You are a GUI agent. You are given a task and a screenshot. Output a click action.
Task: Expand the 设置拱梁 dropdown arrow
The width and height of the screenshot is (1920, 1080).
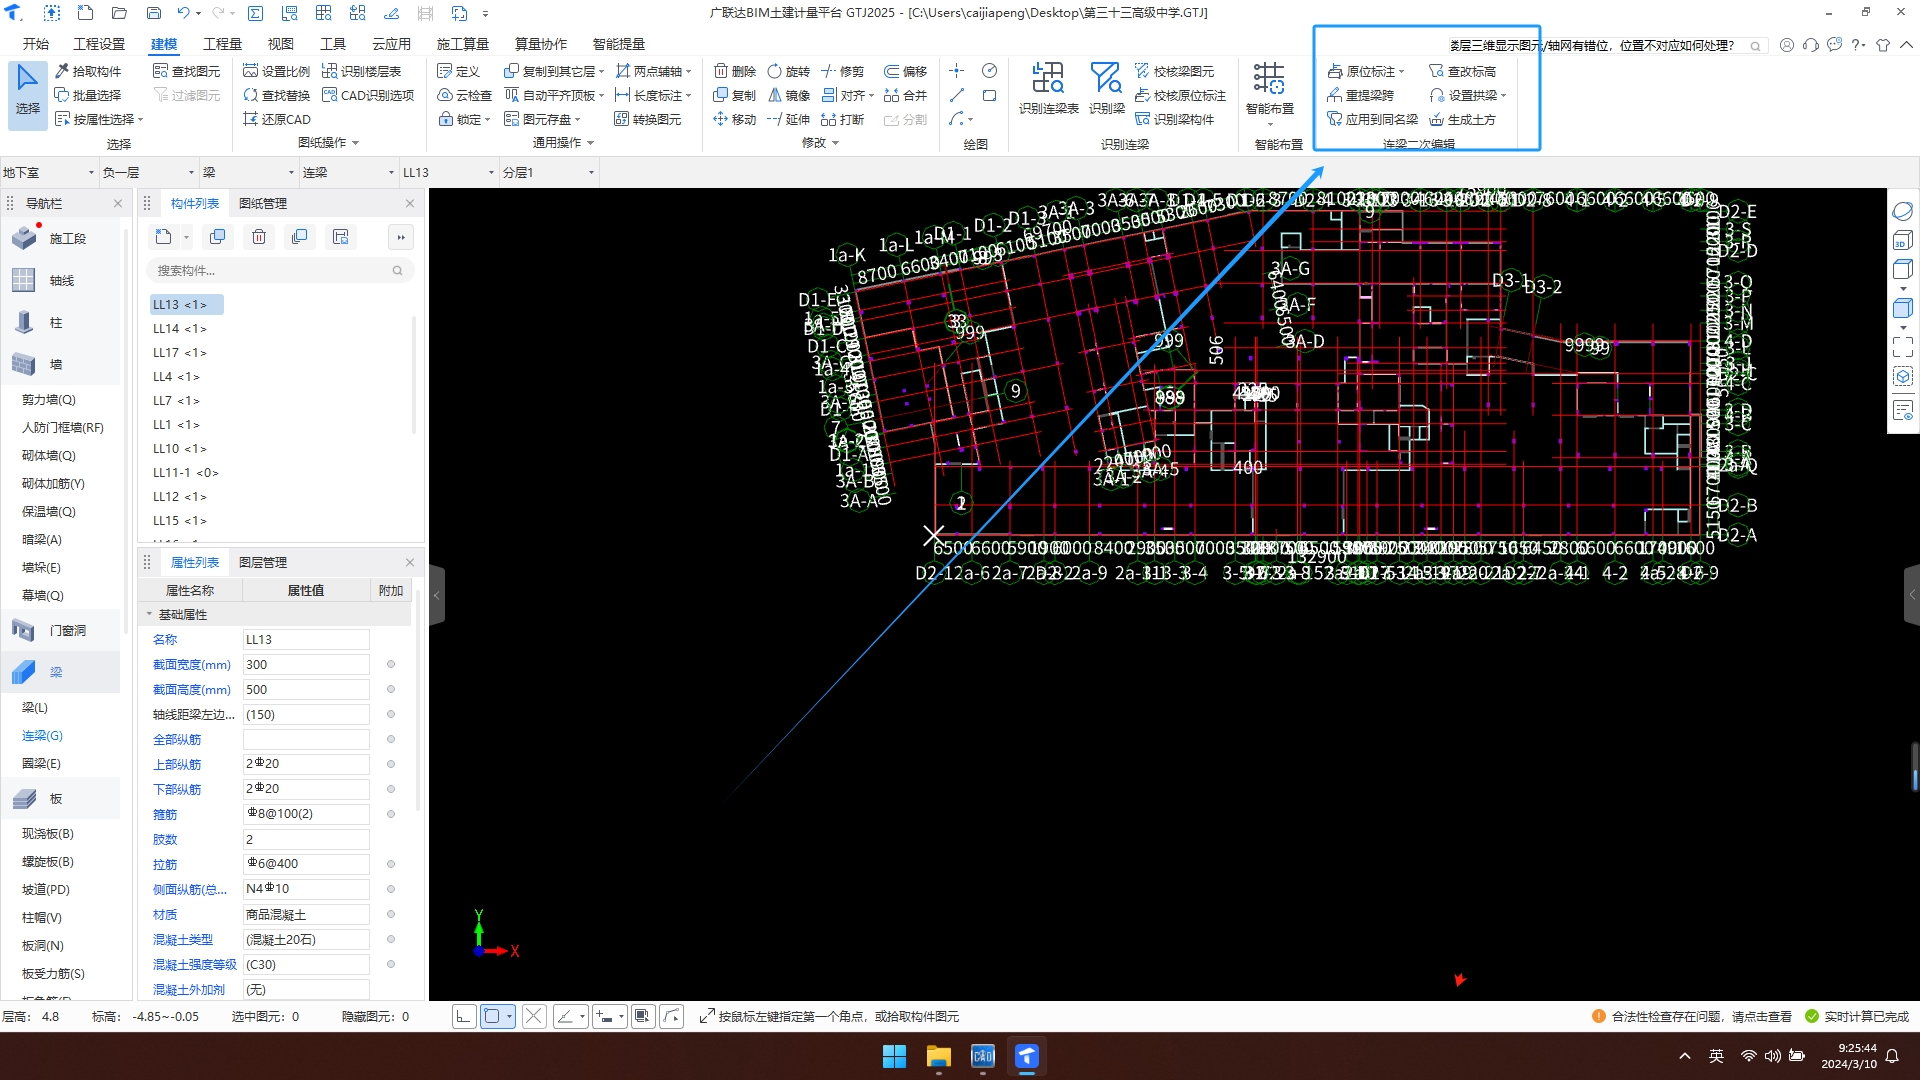pos(1503,96)
